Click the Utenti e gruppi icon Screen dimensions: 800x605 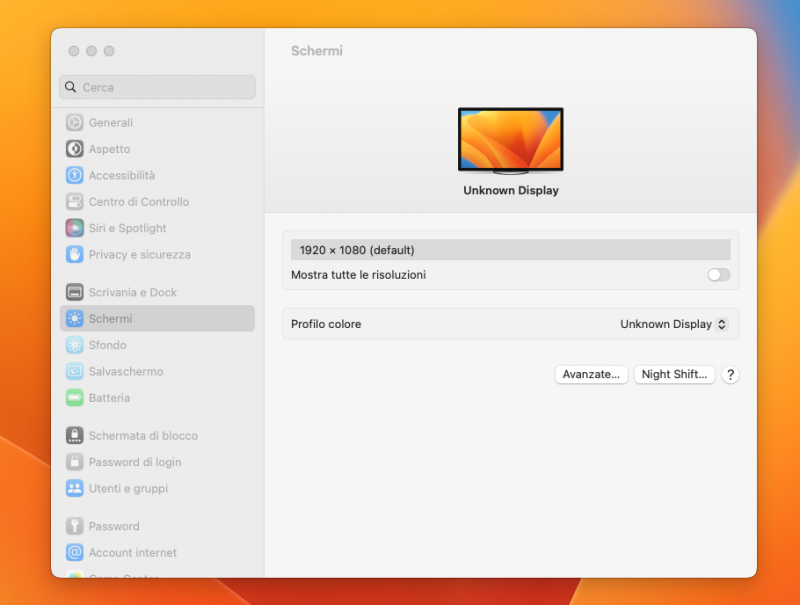click(x=74, y=489)
